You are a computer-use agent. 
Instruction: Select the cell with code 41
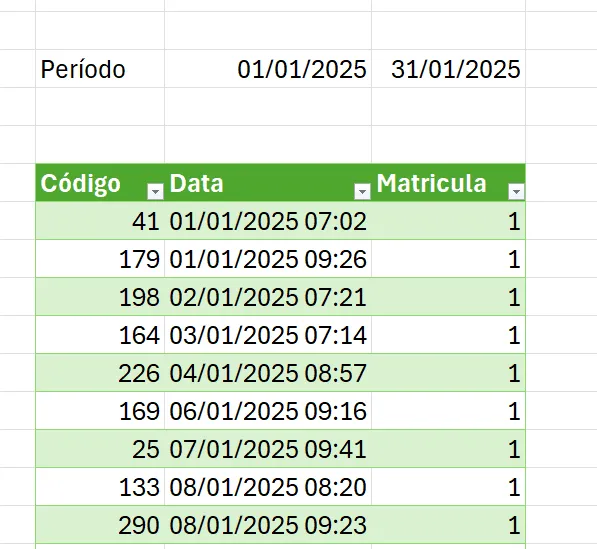pos(100,221)
